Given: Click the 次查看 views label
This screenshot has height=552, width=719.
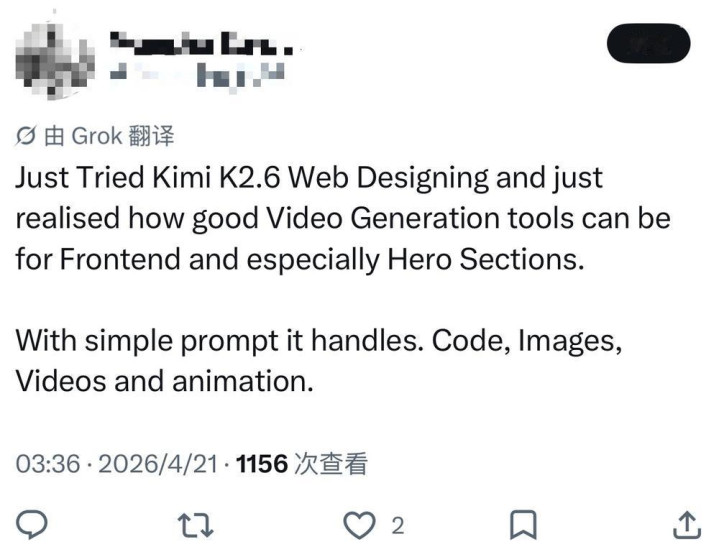Looking at the screenshot, I should click(331, 464).
